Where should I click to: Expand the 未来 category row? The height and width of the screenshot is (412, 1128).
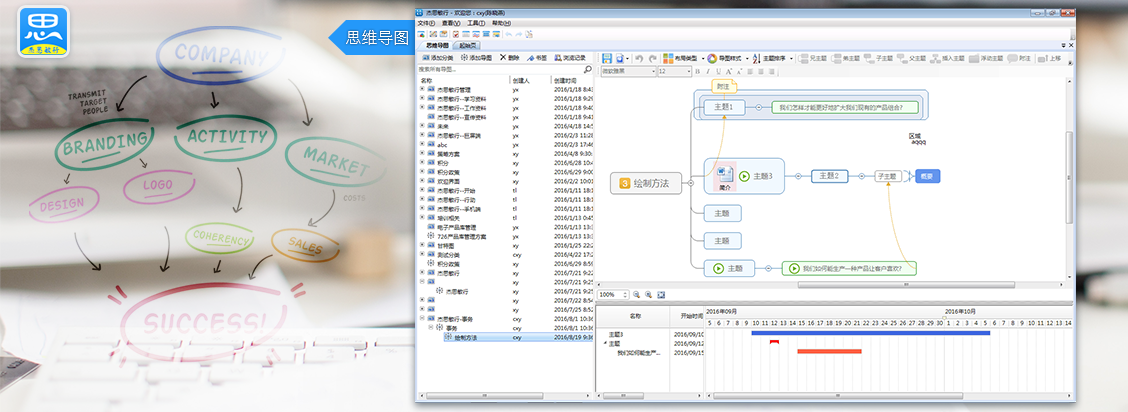[x=422, y=126]
